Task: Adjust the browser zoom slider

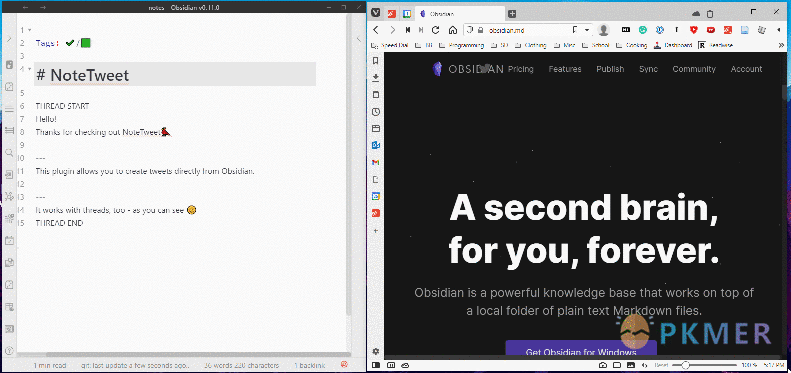Action: click(x=704, y=365)
